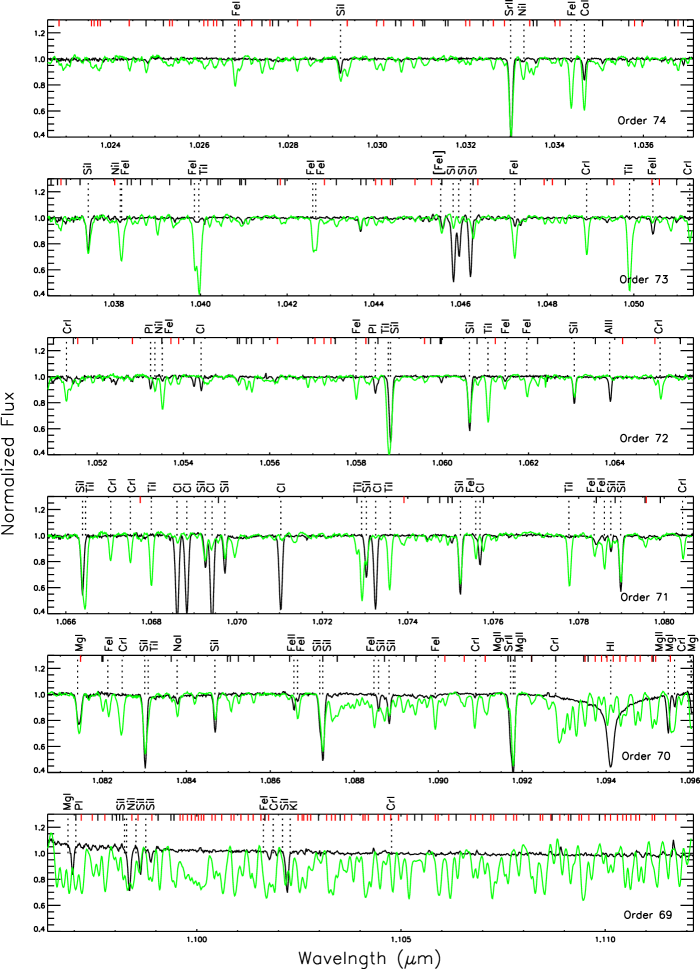Viewport: 700px width, 969px height.
Task: Click the 1.030 wavelength tick label
Action: click(x=377, y=146)
